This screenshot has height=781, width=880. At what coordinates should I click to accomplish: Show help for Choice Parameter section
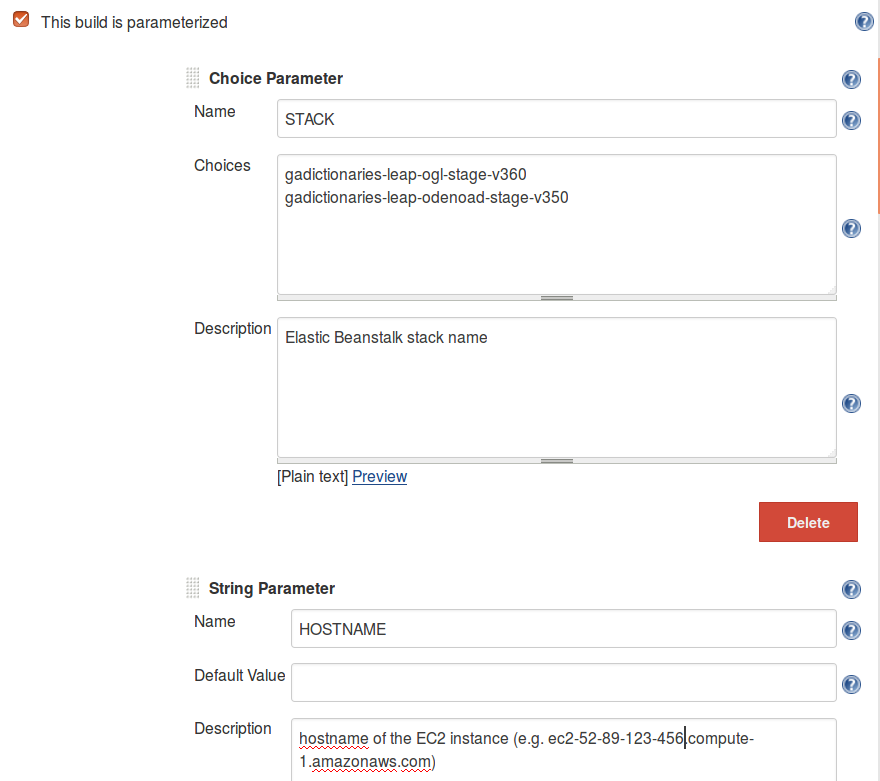click(851, 80)
